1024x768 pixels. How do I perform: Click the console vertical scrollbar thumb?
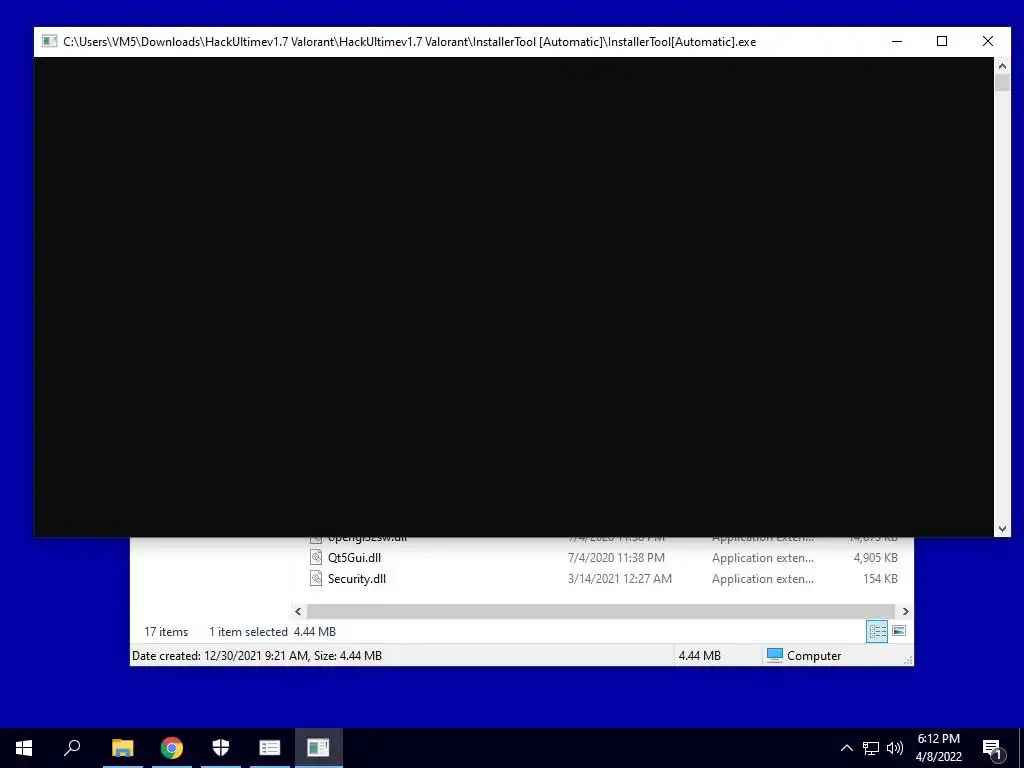pos(1002,83)
